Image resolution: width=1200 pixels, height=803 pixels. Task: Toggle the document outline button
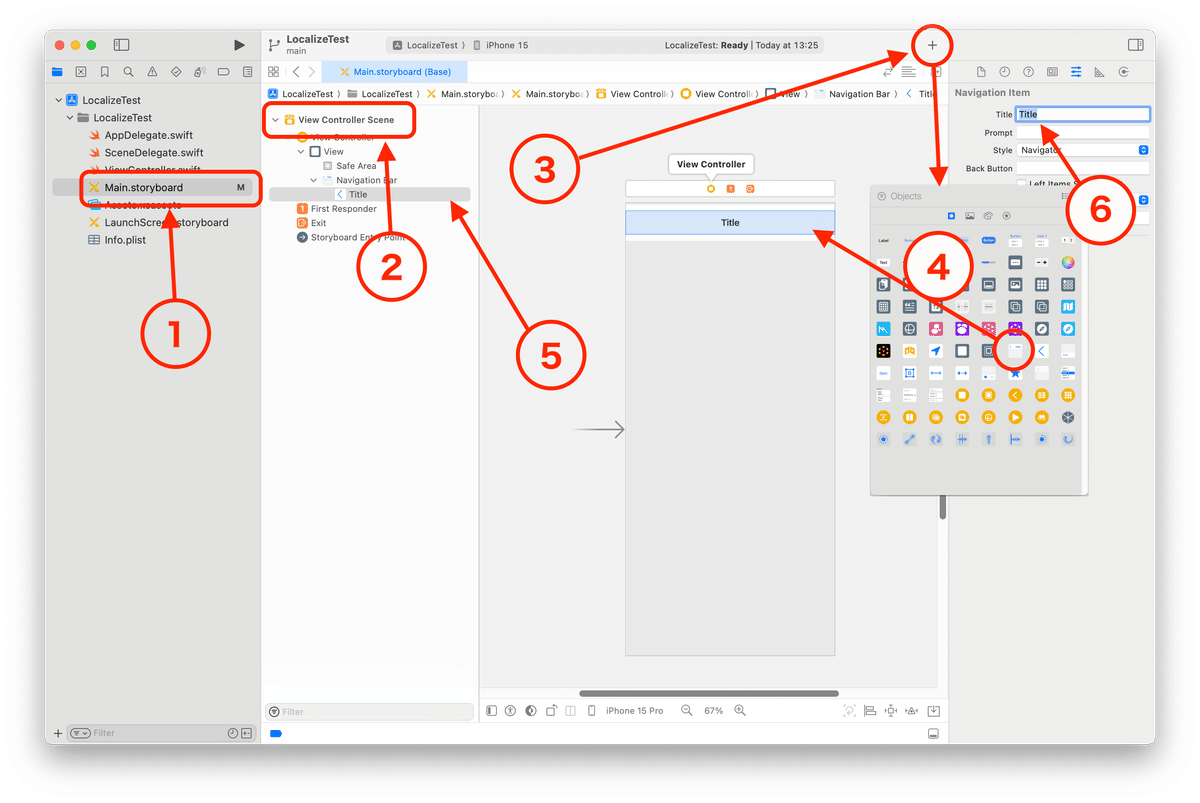pos(491,711)
